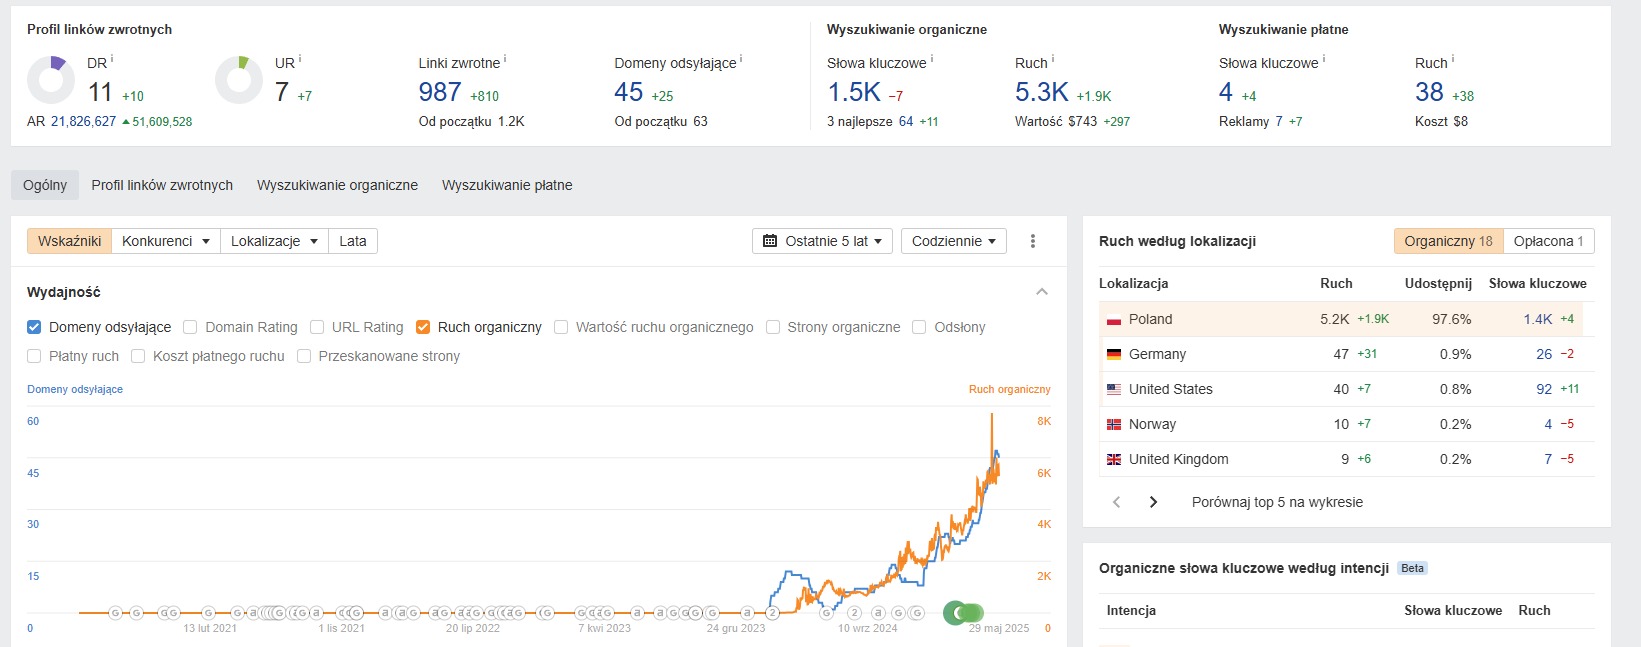Click the Poland flag icon
This screenshot has height=647, width=1641.
point(1114,320)
